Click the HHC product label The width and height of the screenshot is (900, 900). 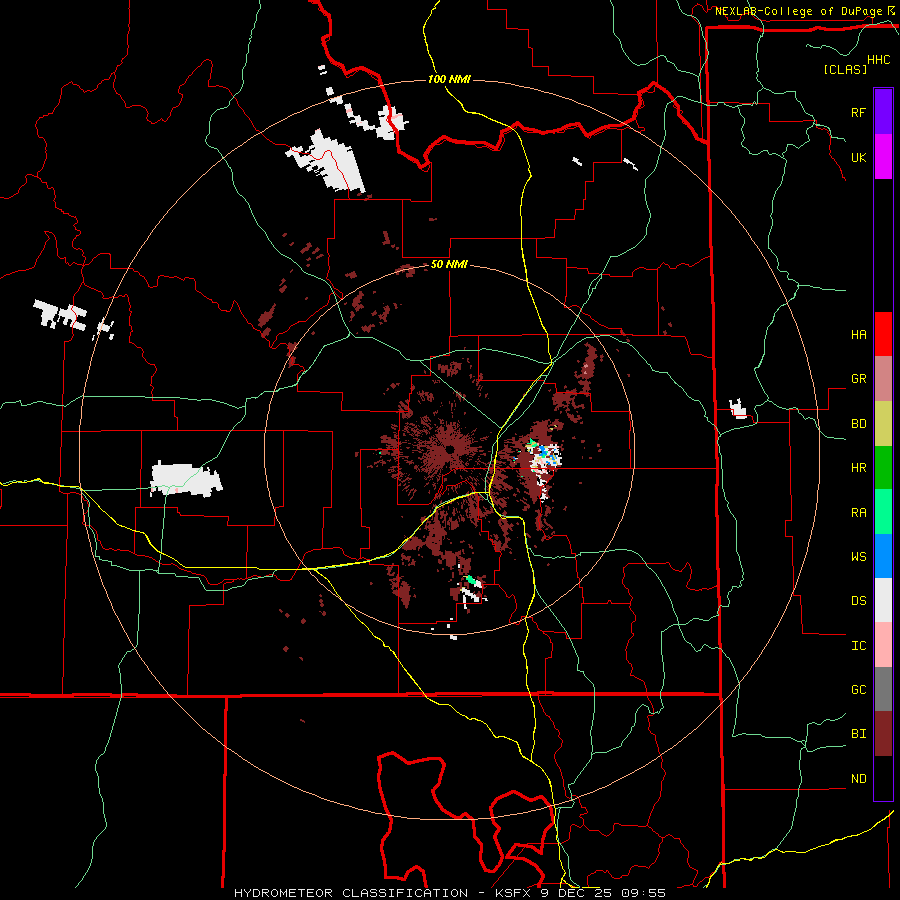(878, 60)
